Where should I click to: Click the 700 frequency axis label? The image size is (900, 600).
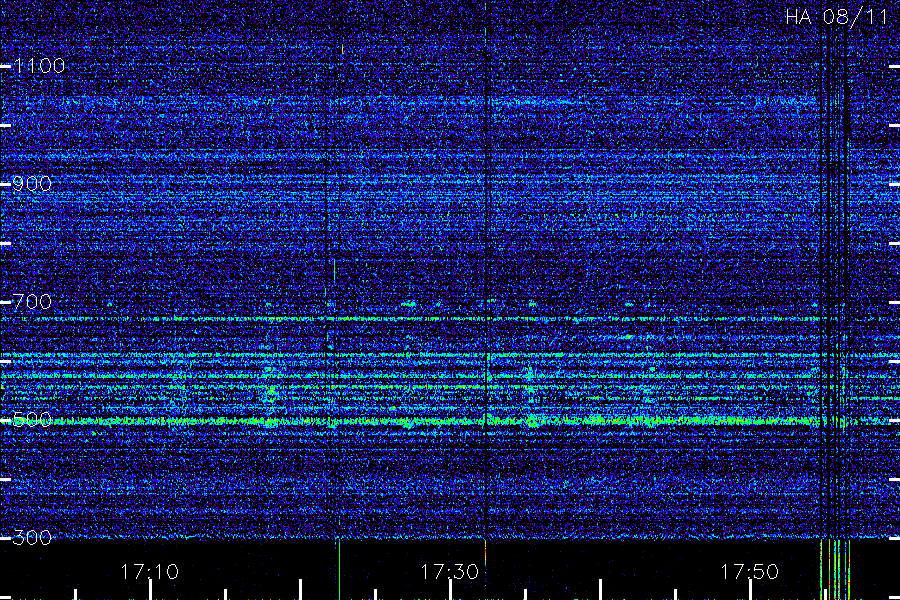point(32,302)
